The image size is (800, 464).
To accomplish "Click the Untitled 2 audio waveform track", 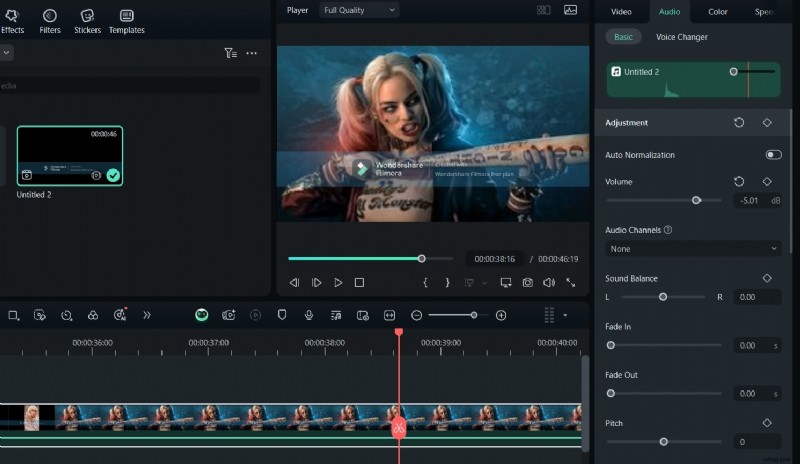I will click(693, 80).
